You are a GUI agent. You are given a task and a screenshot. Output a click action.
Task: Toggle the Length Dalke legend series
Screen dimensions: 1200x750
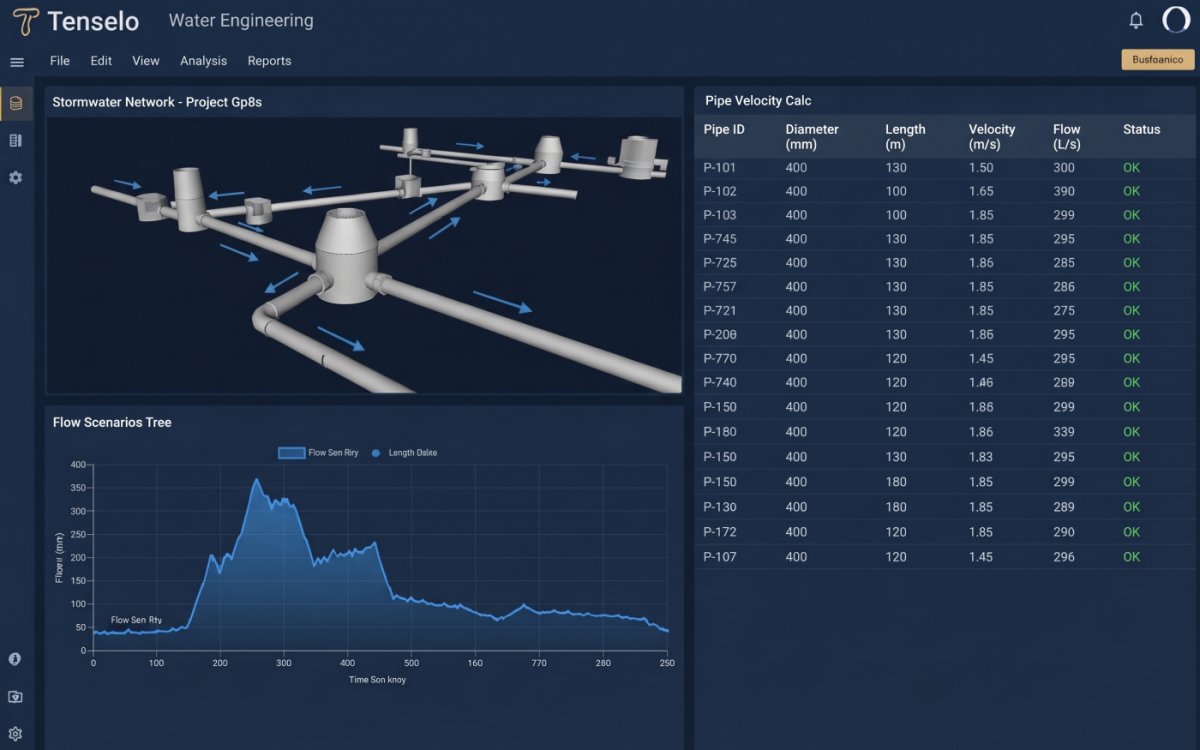[404, 453]
